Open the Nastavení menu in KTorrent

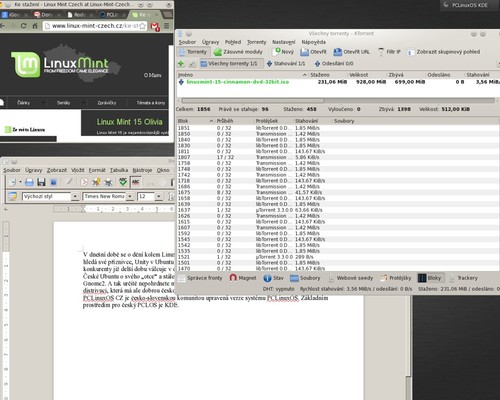[x=284, y=42]
